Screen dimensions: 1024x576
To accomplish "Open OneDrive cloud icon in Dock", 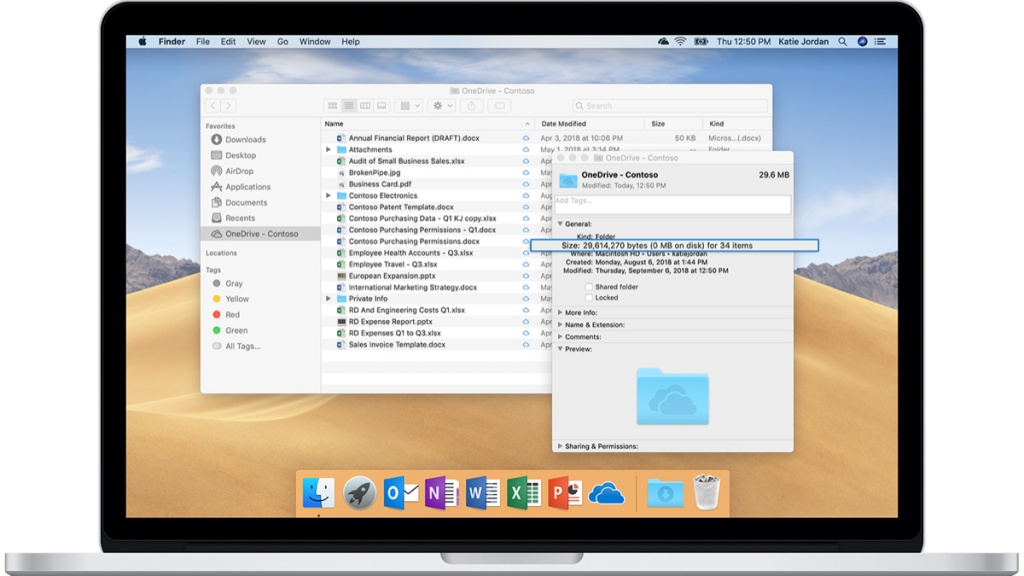I will [607, 494].
